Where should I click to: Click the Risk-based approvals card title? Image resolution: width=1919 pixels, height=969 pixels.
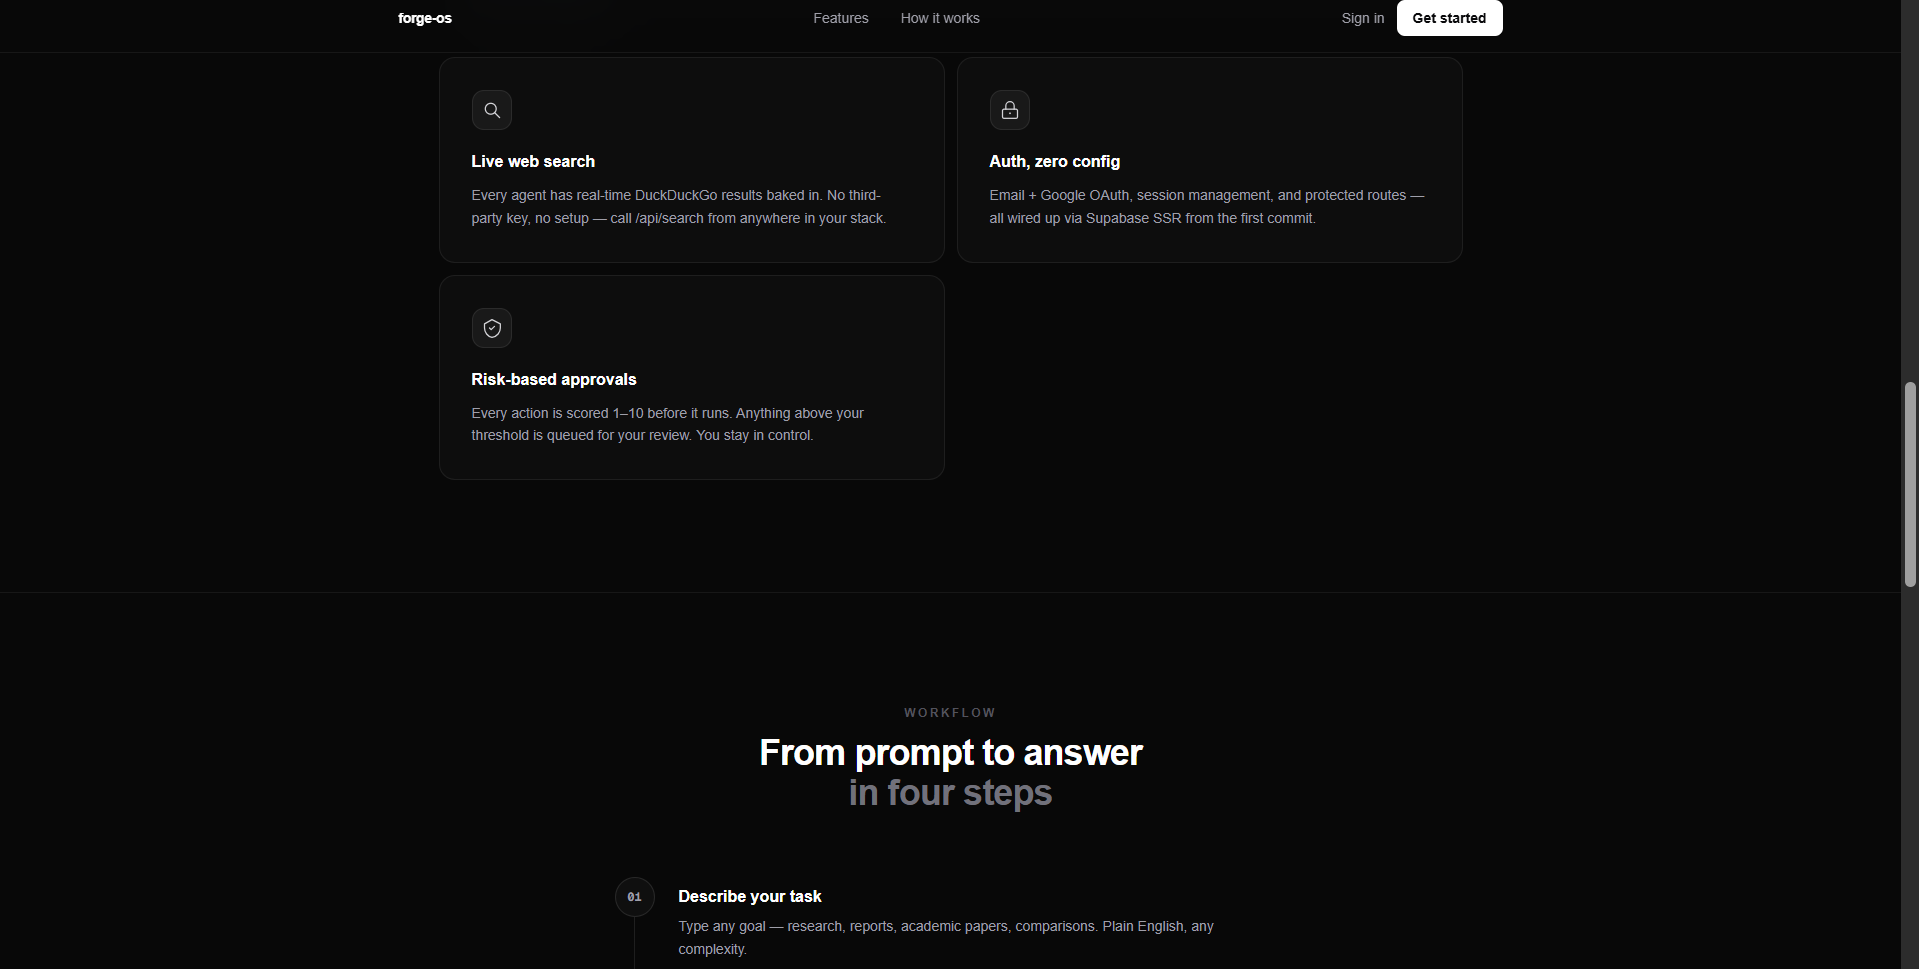coord(554,379)
